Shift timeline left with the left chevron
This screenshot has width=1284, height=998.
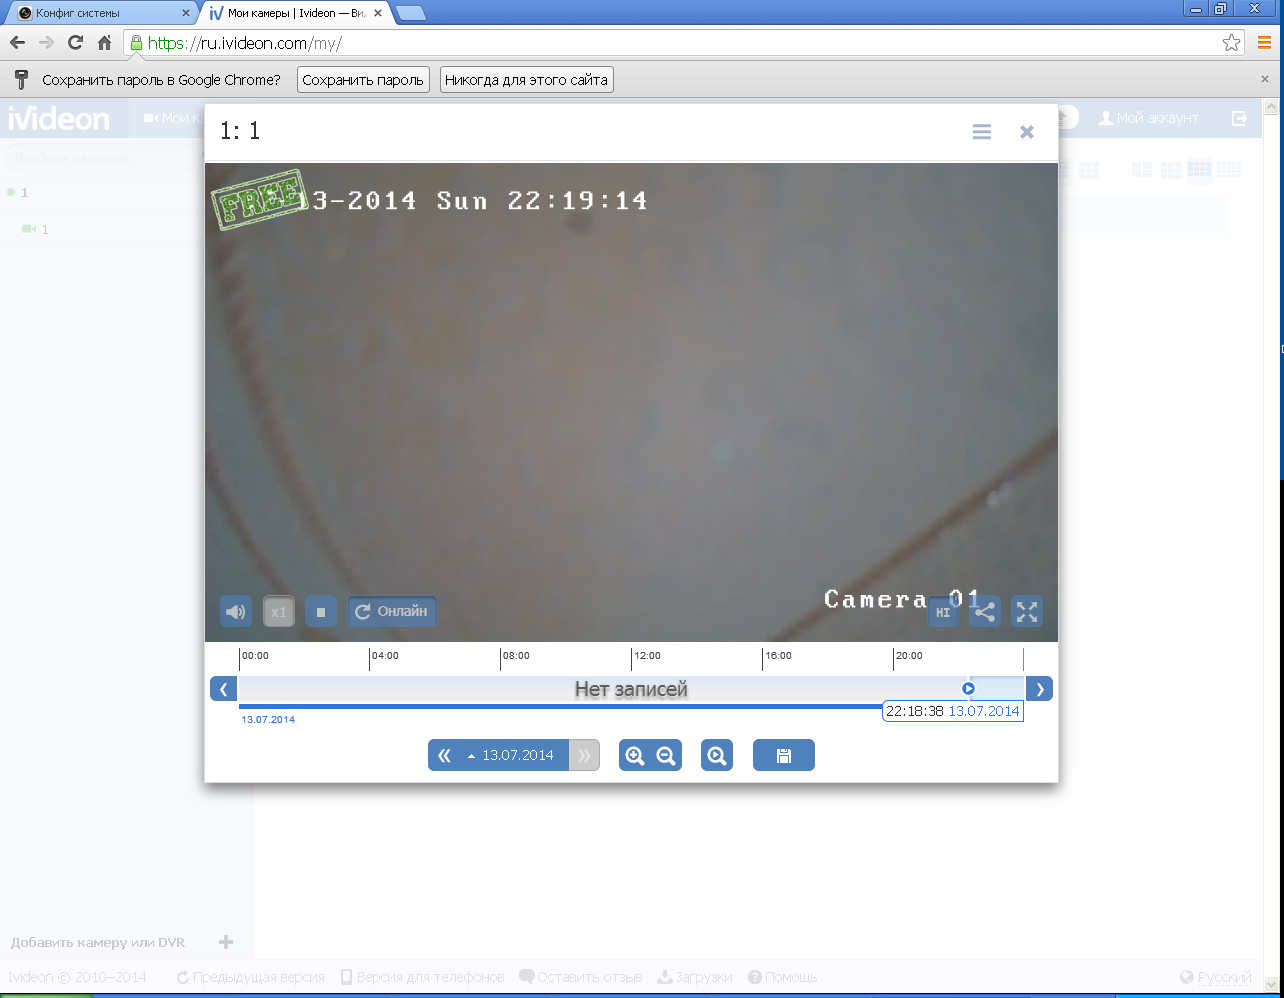[x=223, y=689]
